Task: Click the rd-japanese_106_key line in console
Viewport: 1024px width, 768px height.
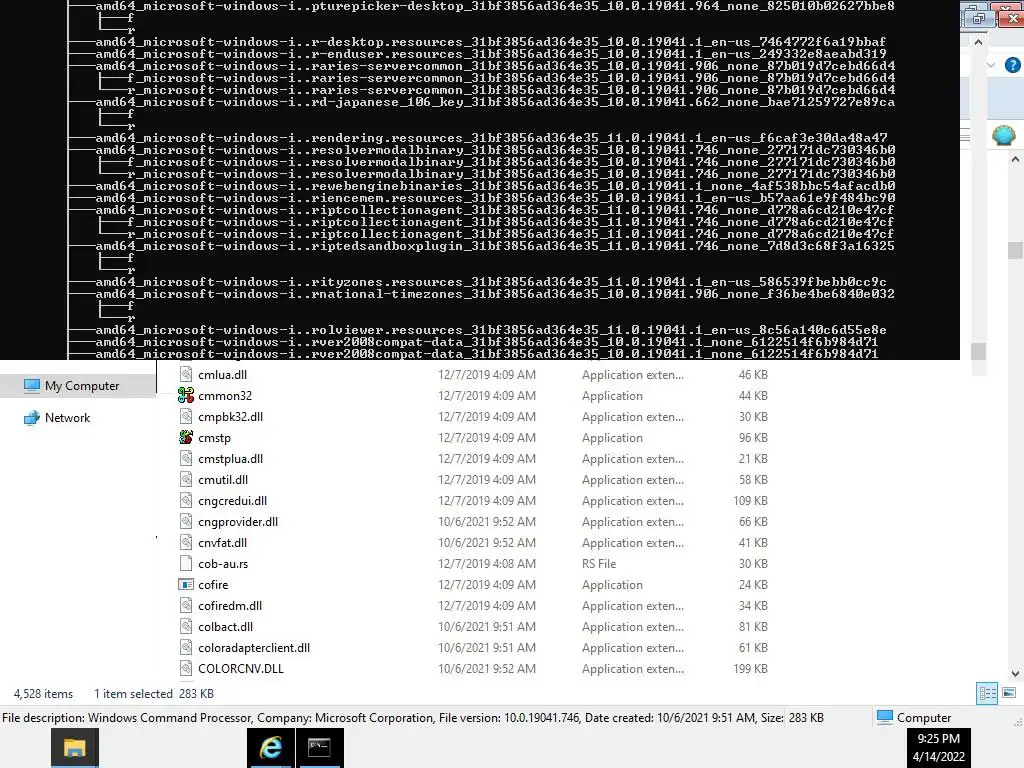Action: [495, 102]
